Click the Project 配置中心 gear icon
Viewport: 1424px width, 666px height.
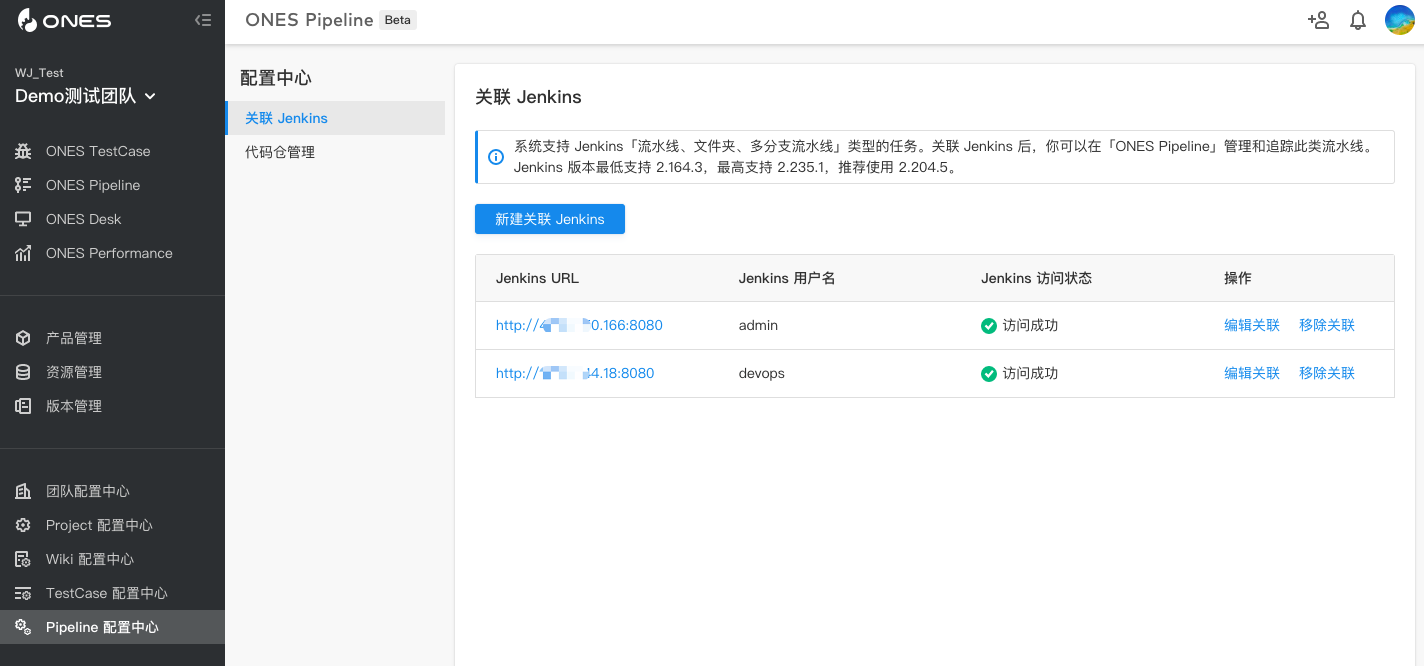coord(23,525)
